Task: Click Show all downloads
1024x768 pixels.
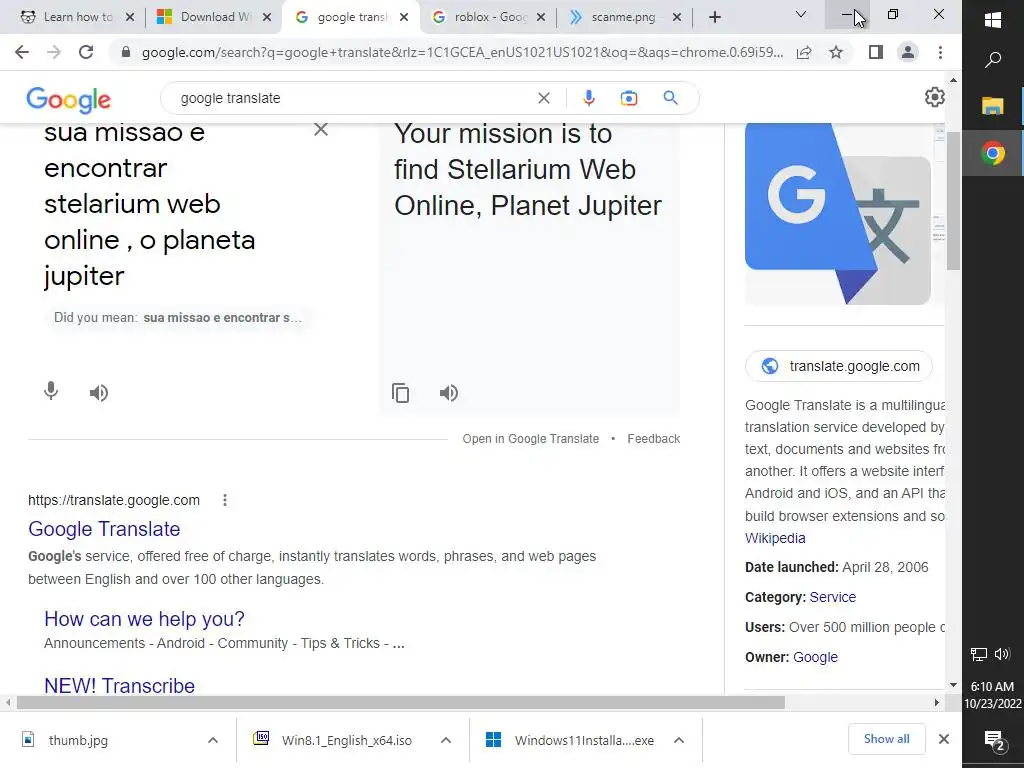Action: [x=886, y=739]
